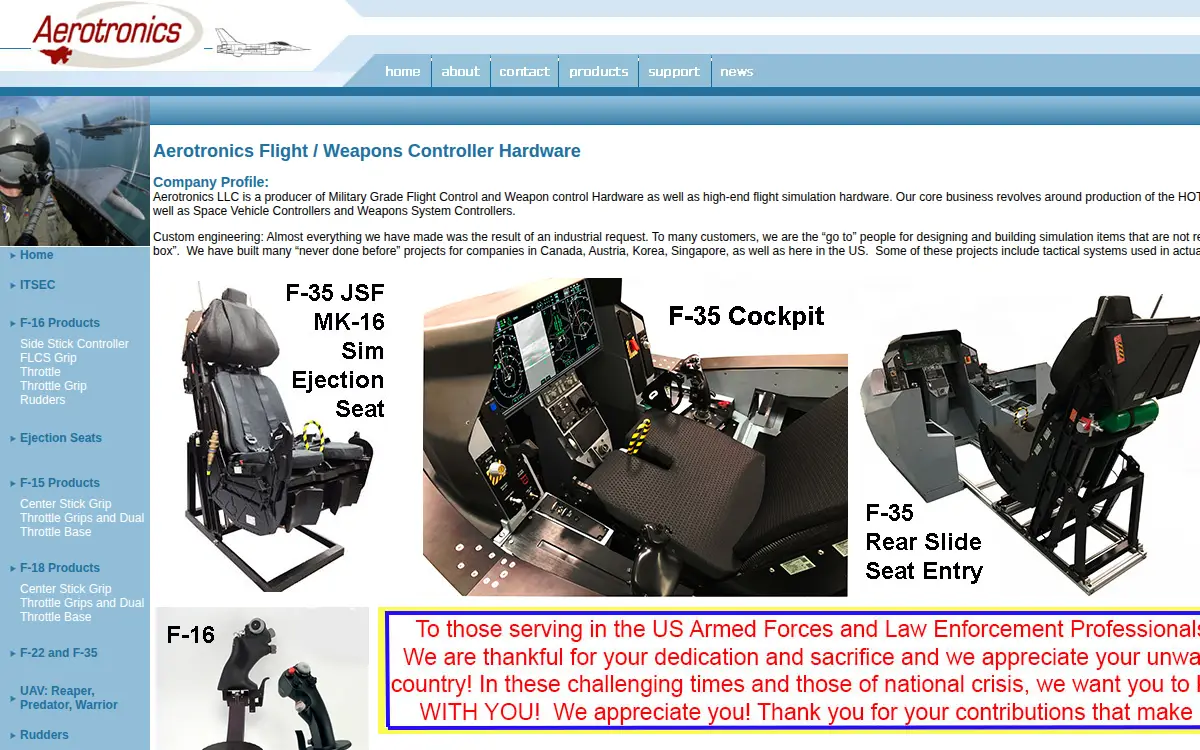
Task: Open the contact nav item
Action: click(x=525, y=71)
